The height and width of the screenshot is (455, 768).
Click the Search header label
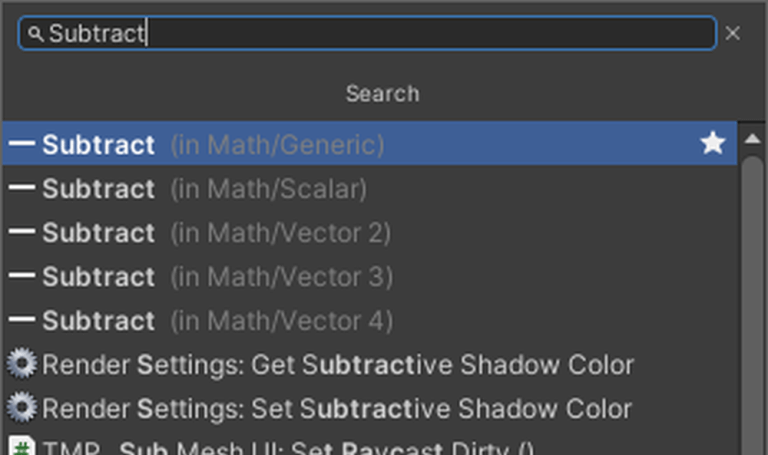[382, 94]
